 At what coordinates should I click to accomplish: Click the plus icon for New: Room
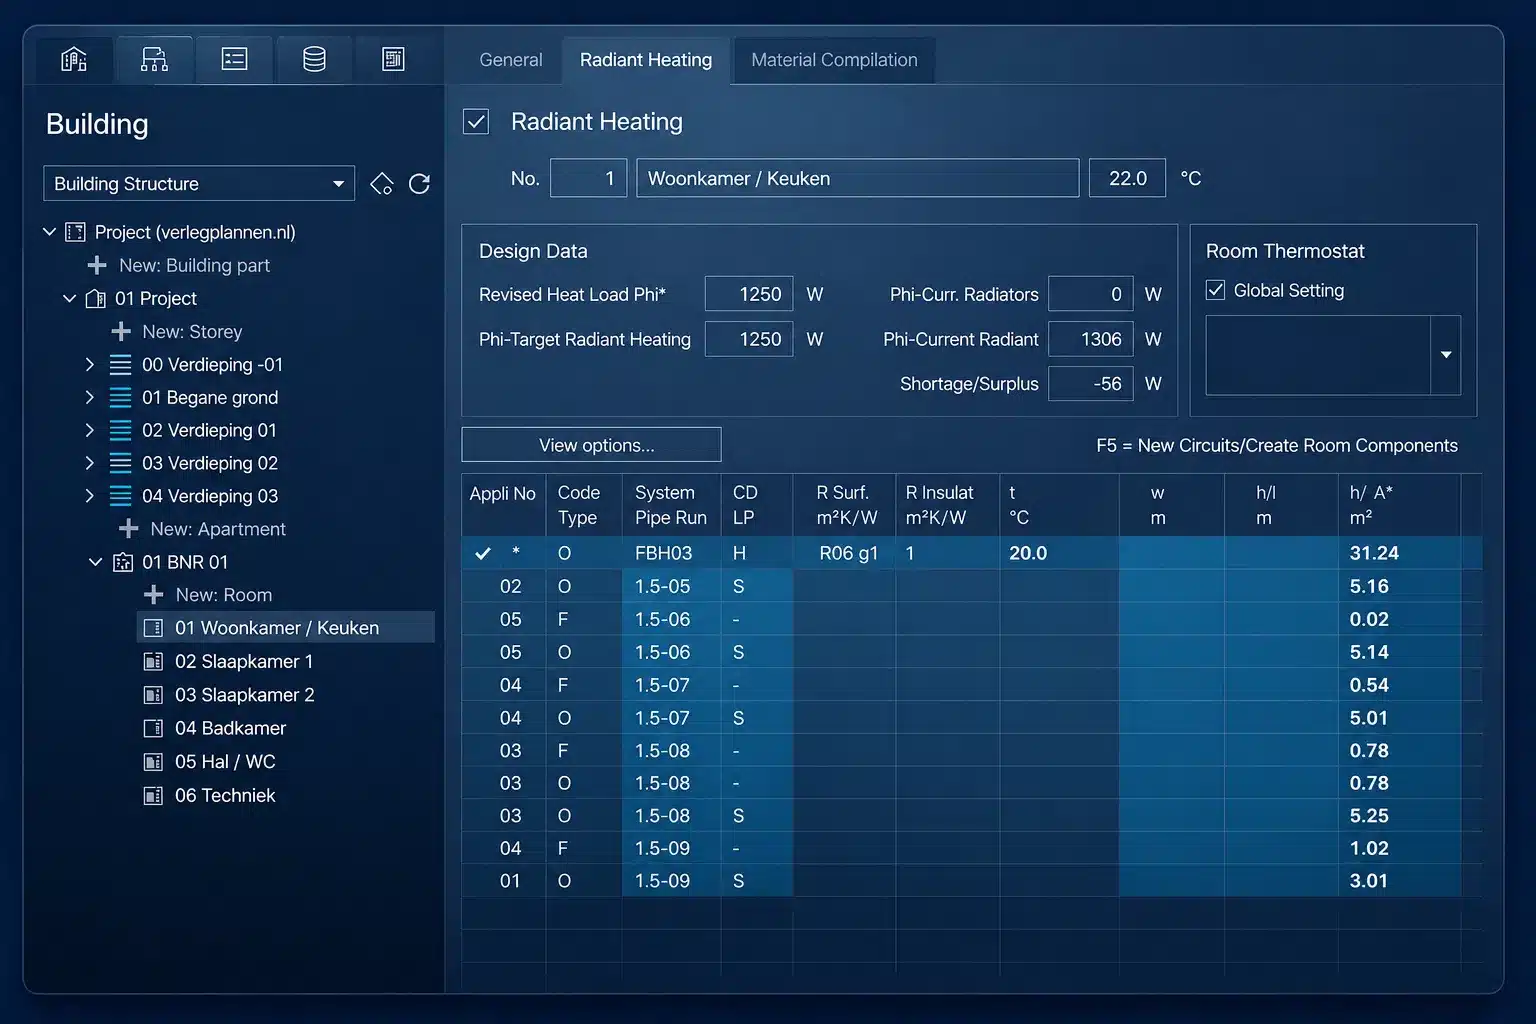click(x=154, y=595)
